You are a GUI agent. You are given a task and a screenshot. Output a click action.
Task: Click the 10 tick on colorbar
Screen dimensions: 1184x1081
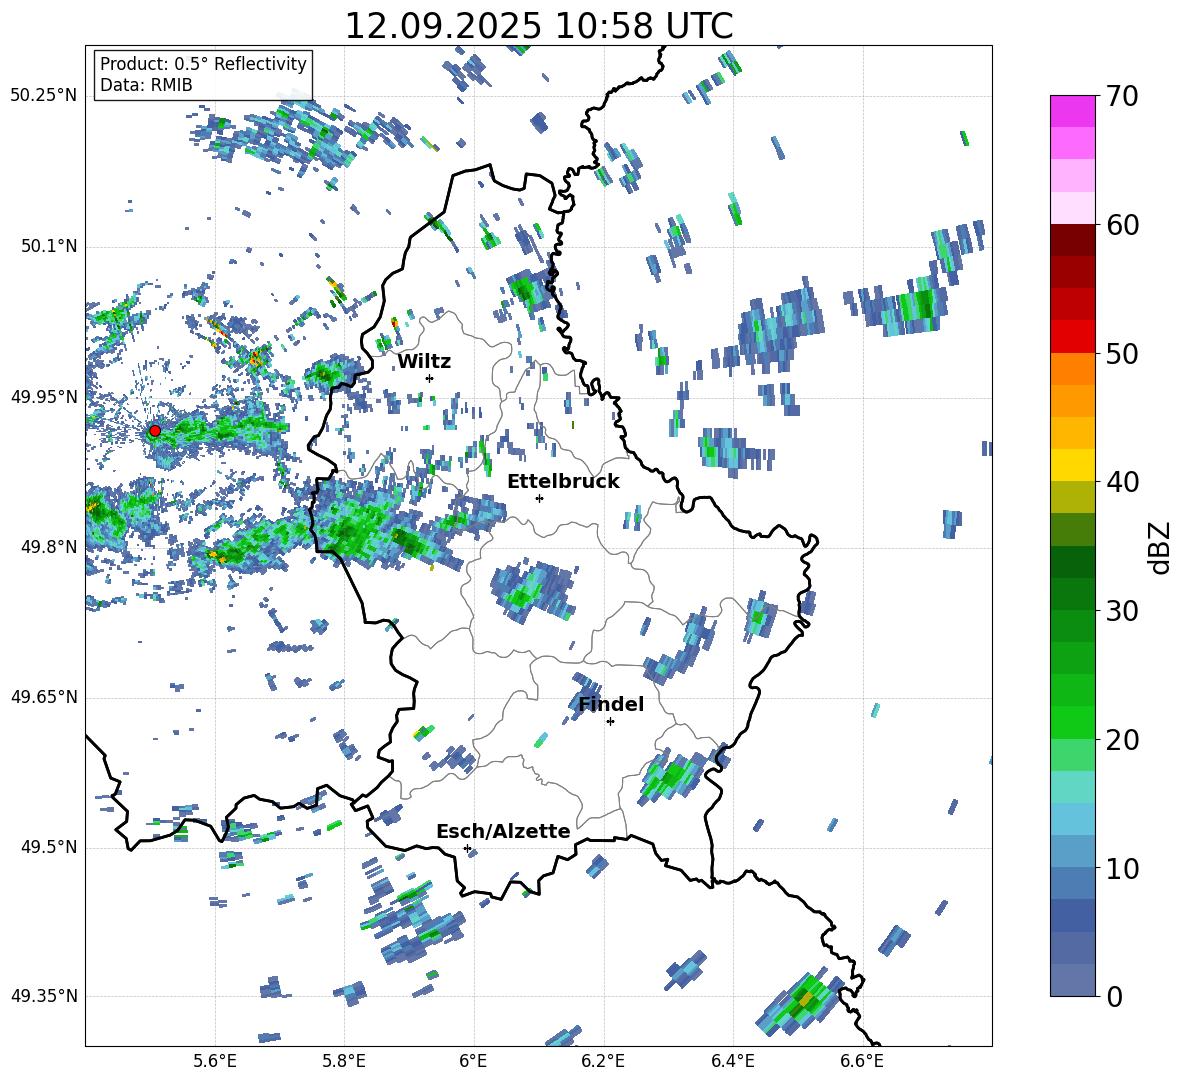1122,868
